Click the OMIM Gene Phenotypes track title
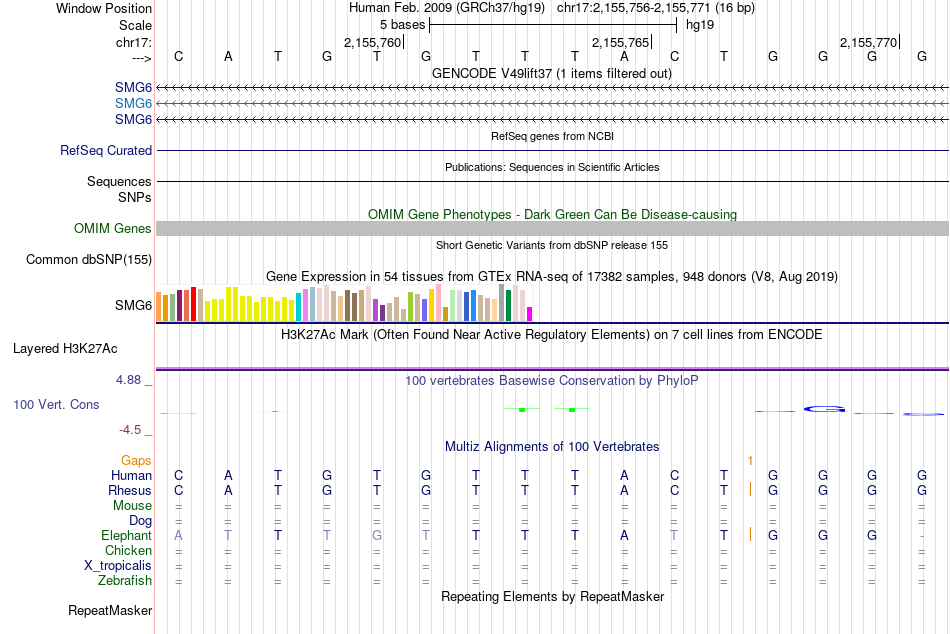The width and height of the screenshot is (950, 634). (x=553, y=215)
